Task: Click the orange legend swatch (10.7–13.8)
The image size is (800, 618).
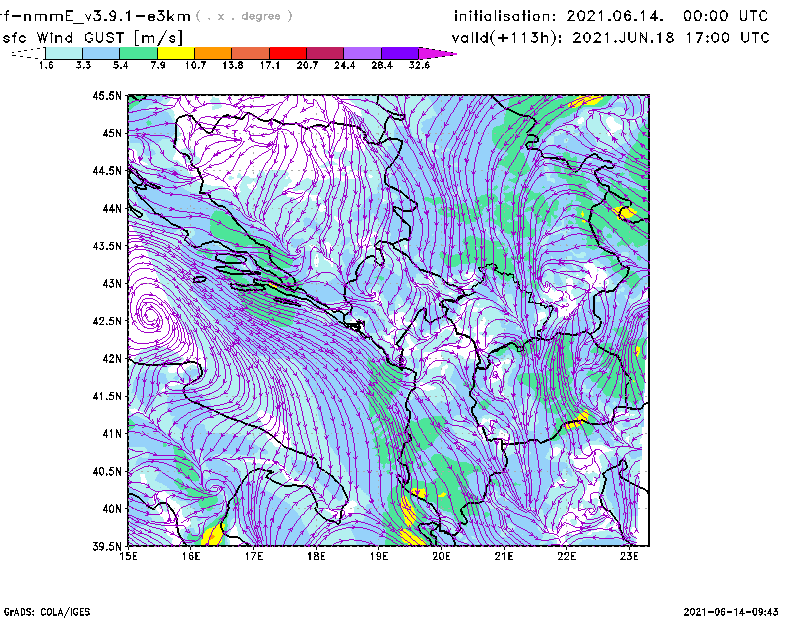Action: [x=213, y=53]
